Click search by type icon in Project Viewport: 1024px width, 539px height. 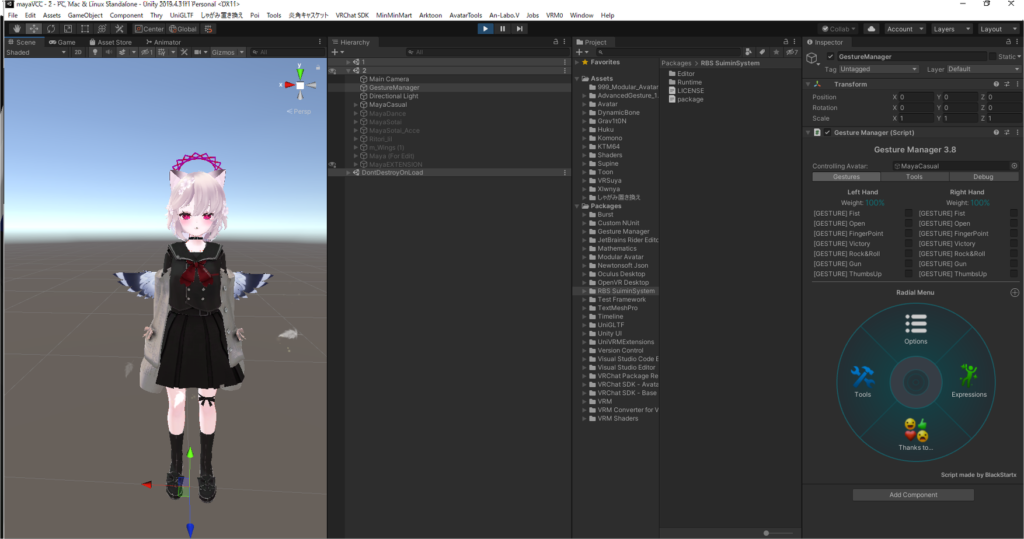748,52
